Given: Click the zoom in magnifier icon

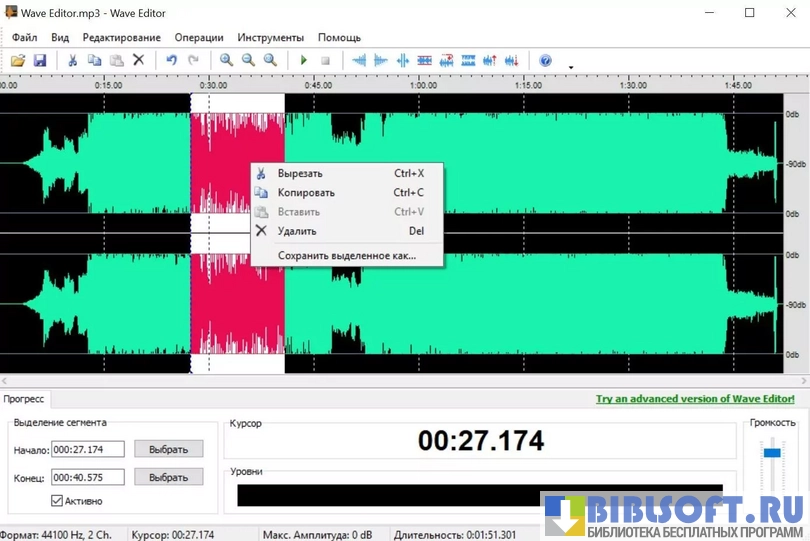Looking at the screenshot, I should [x=227, y=60].
